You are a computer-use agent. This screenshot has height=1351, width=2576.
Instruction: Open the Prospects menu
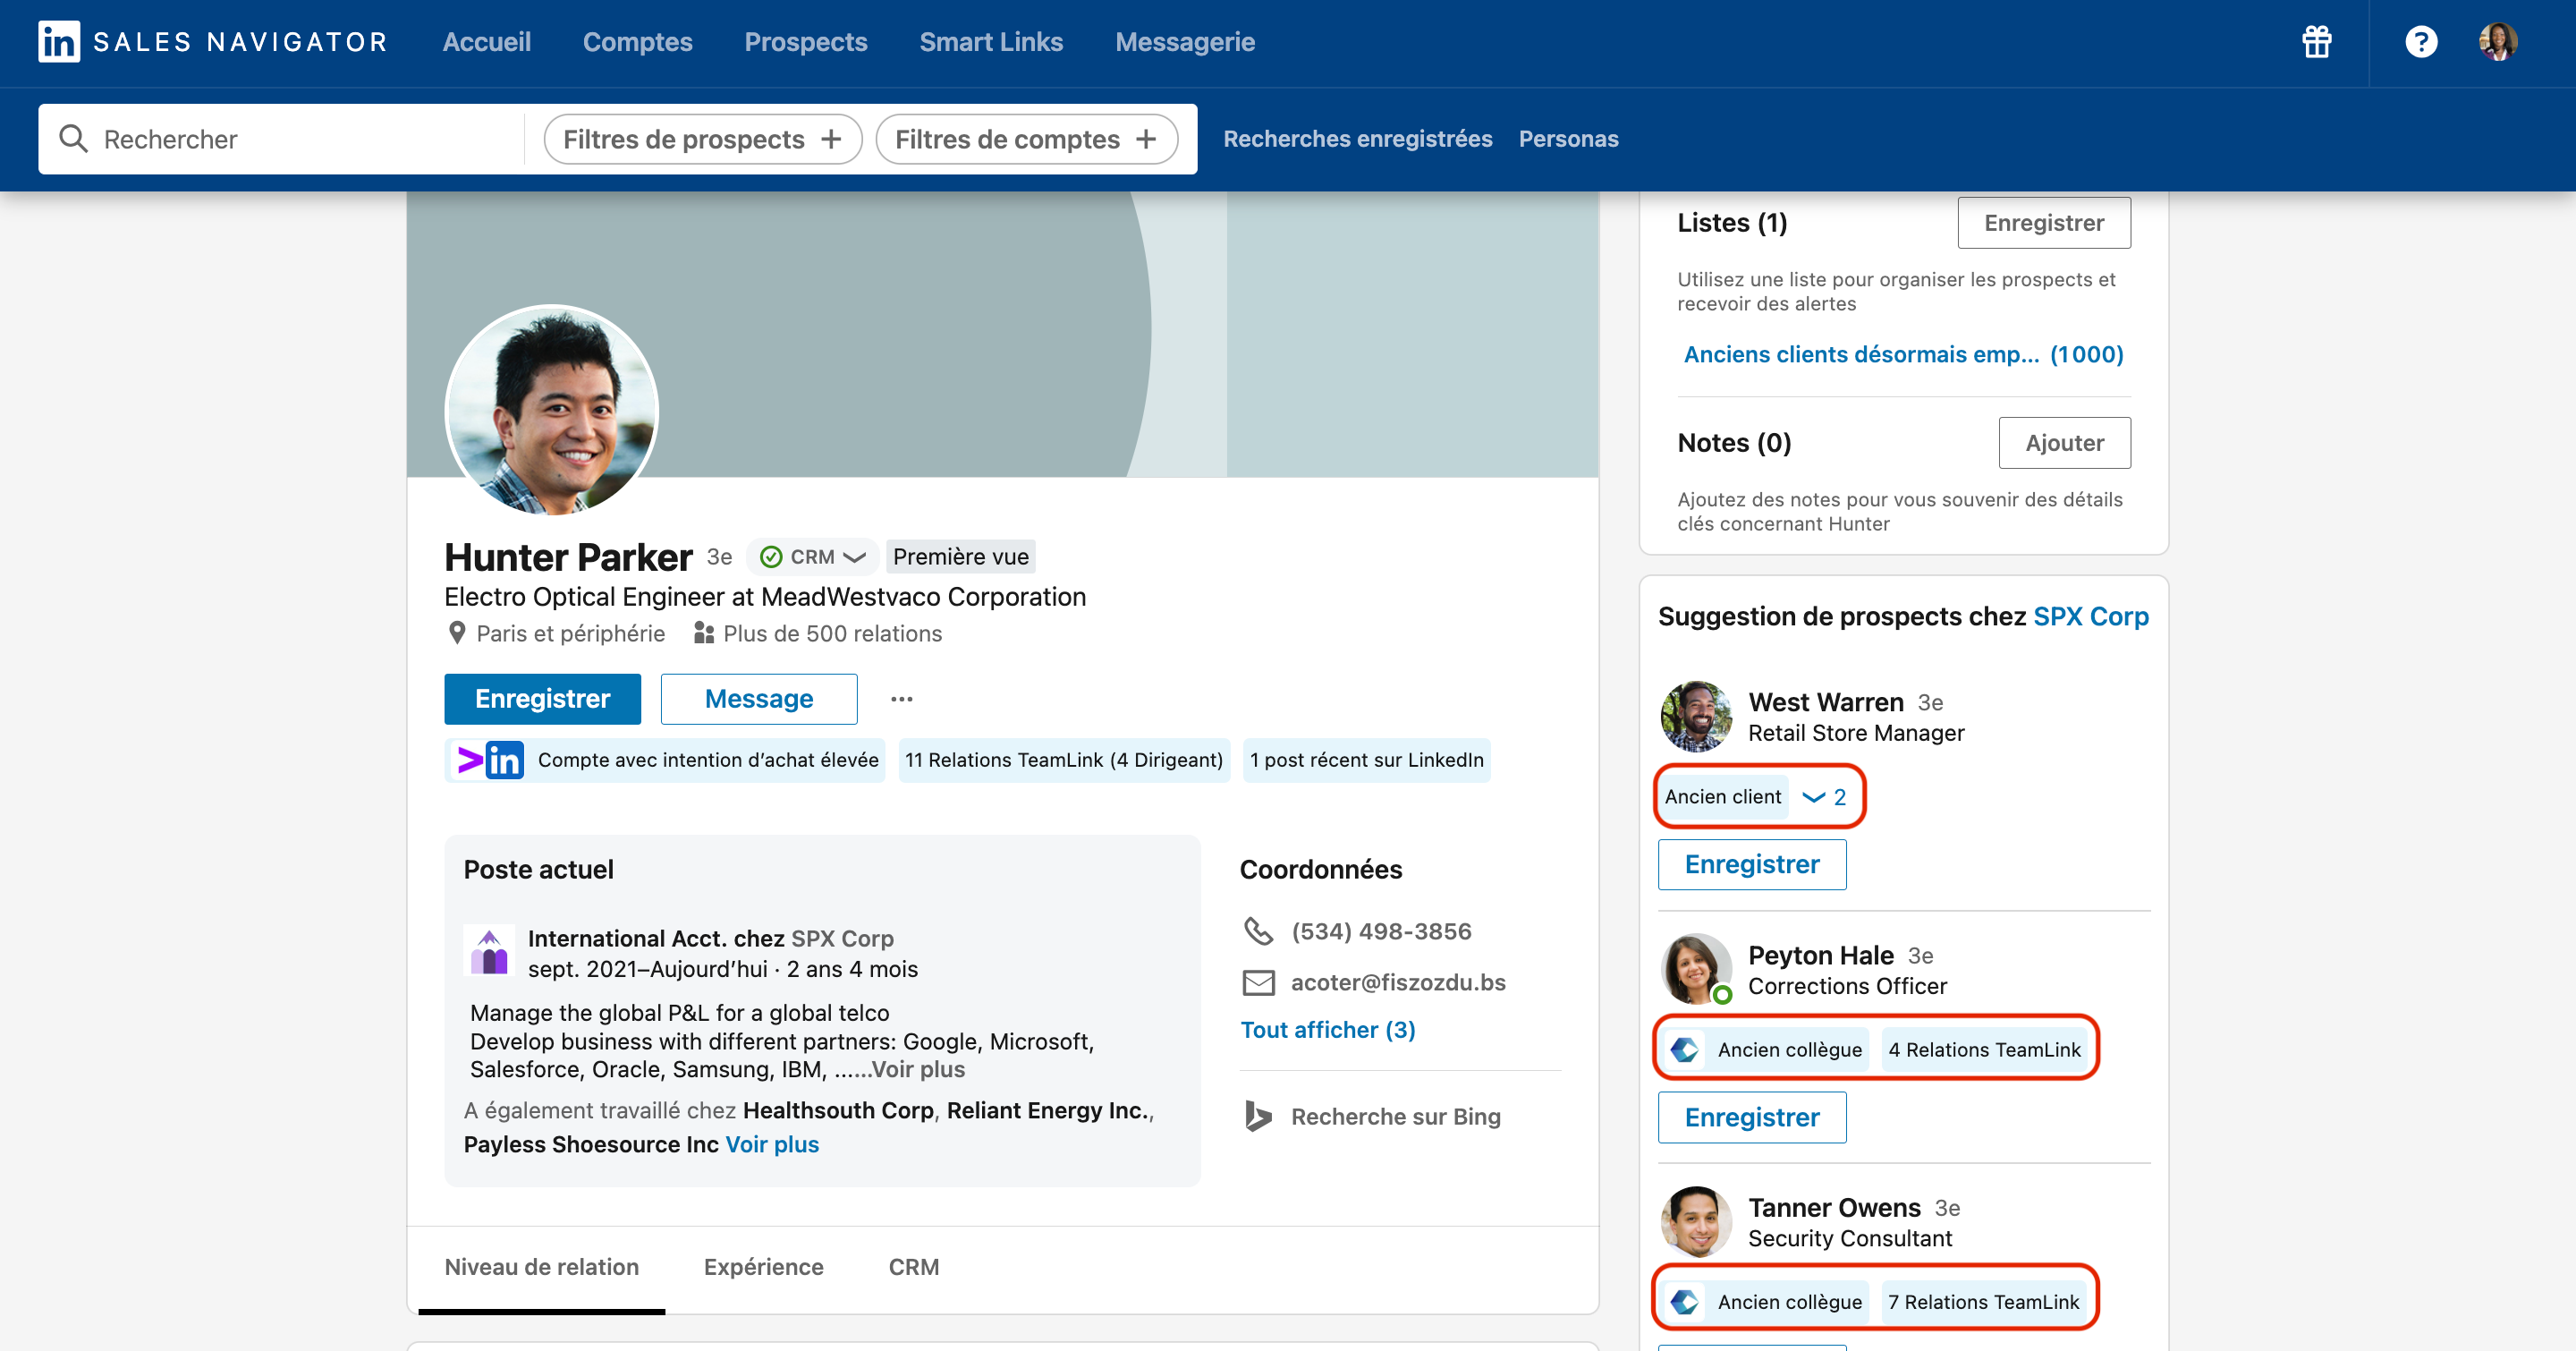tap(805, 42)
